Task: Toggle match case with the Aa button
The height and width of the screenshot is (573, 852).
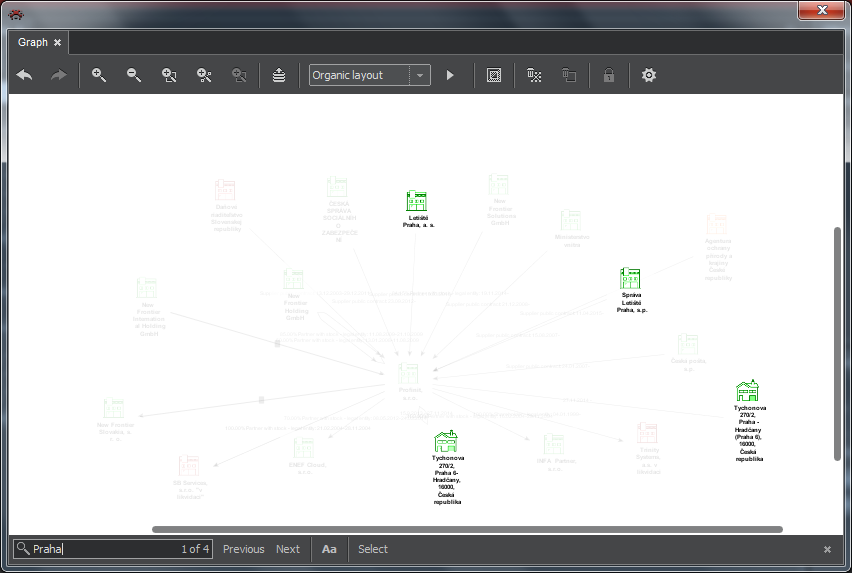Action: click(x=329, y=549)
